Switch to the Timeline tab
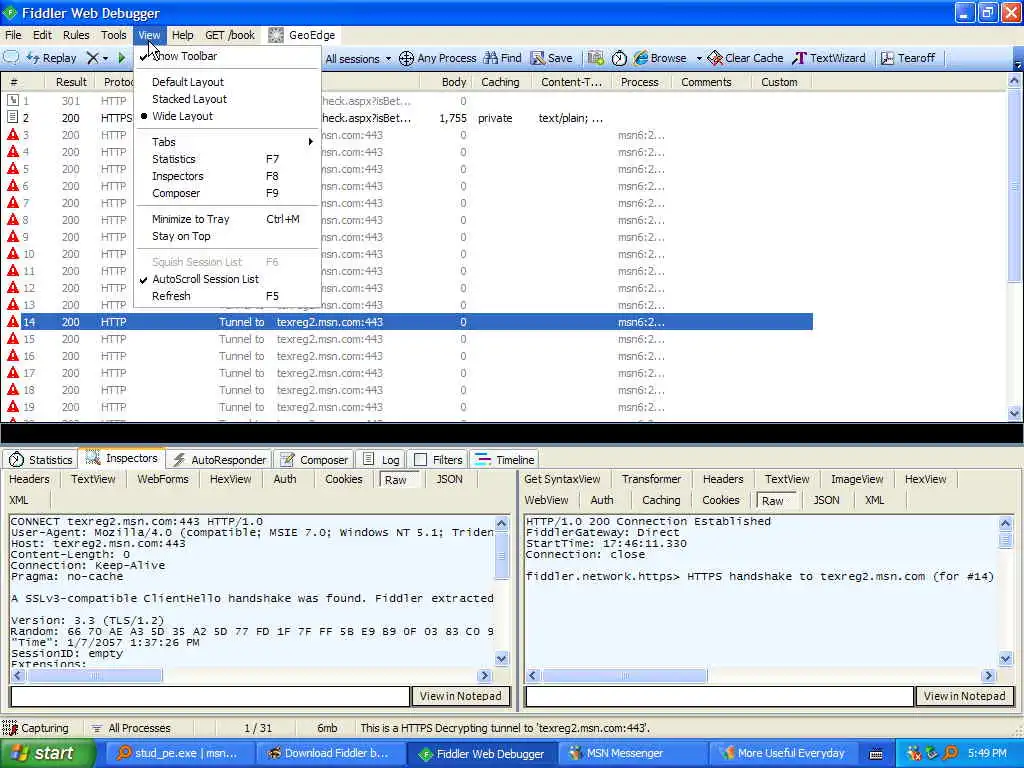The width and height of the screenshot is (1024, 768). 505,460
